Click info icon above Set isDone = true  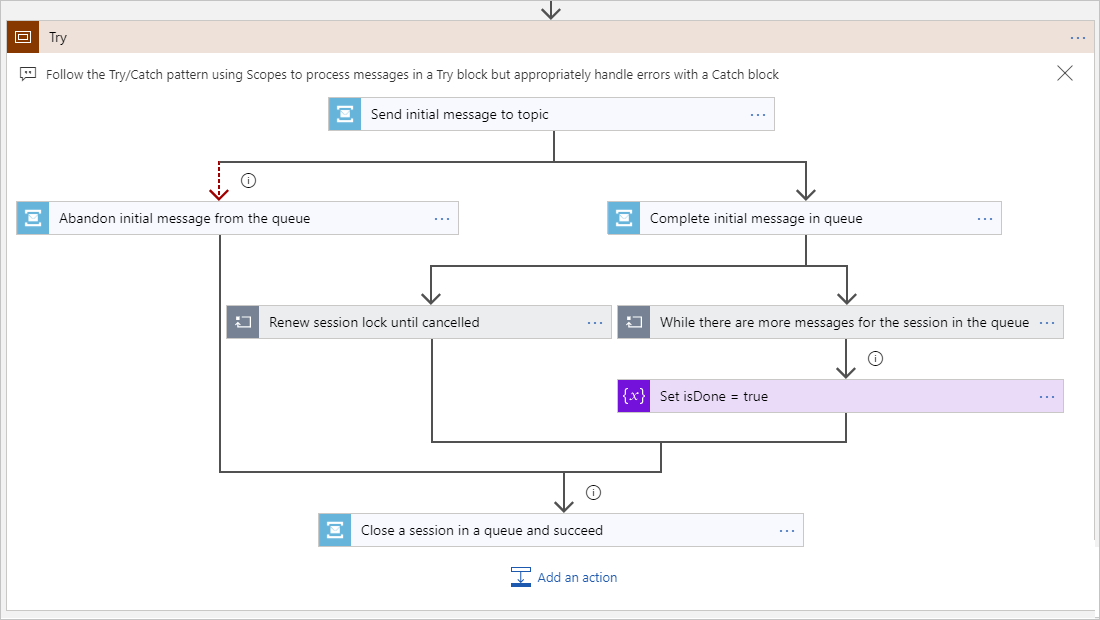pos(875,358)
